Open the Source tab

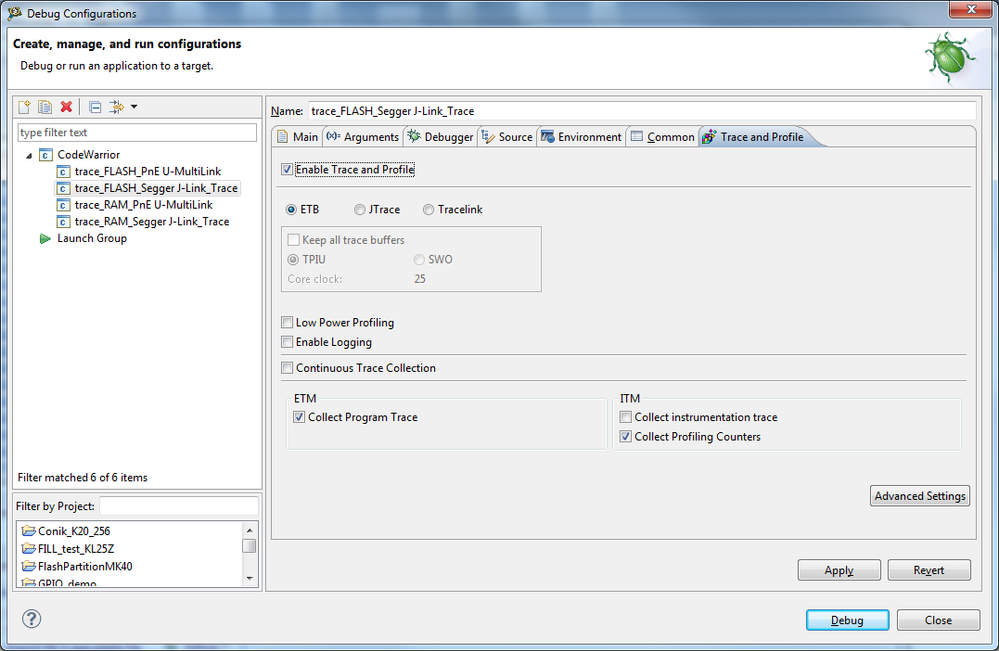507,137
